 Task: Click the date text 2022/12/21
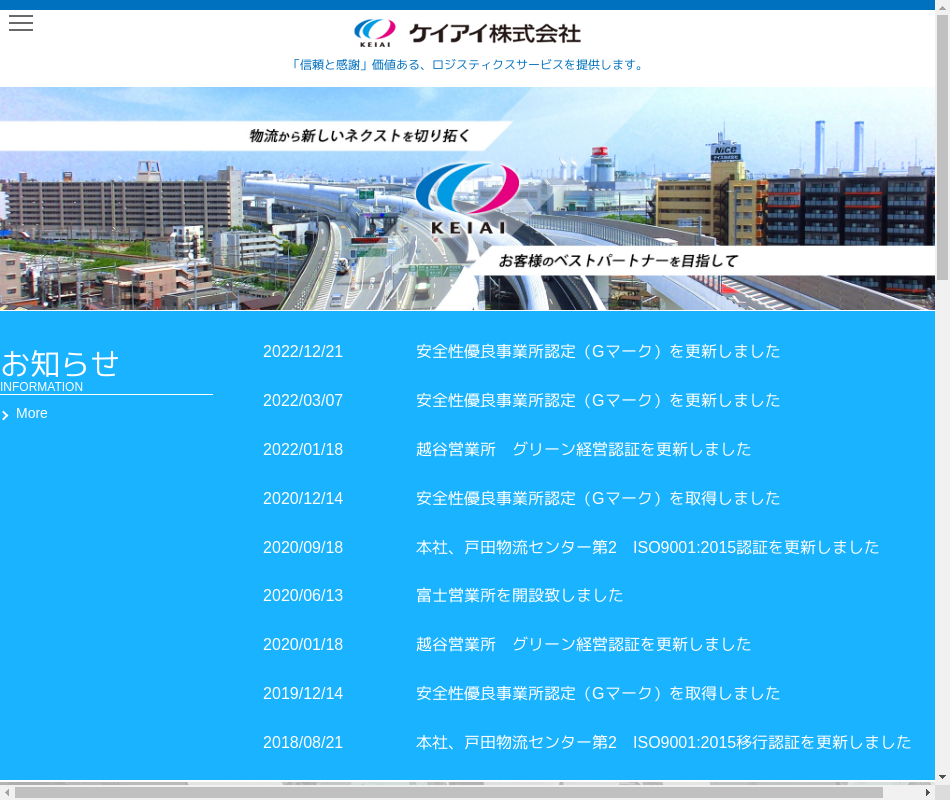pyautogui.click(x=303, y=352)
